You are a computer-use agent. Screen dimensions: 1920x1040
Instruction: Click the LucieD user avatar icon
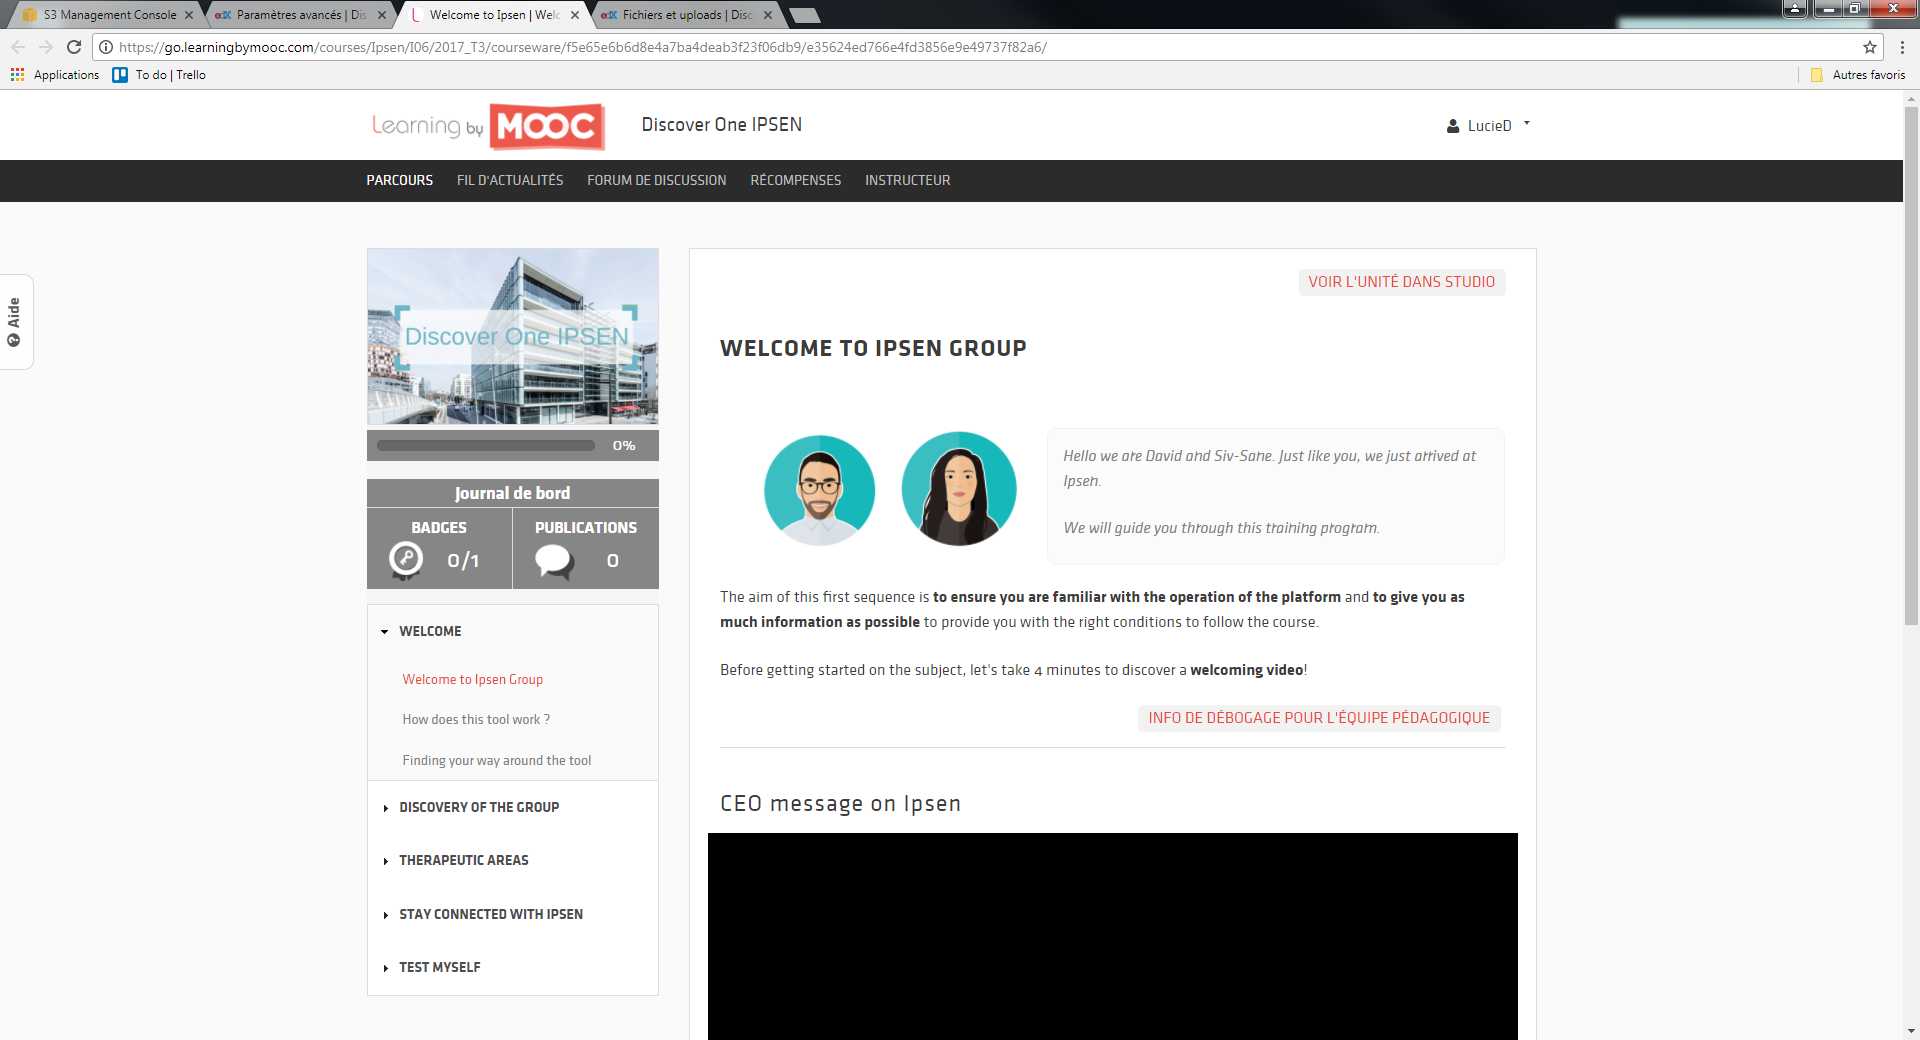click(x=1453, y=125)
